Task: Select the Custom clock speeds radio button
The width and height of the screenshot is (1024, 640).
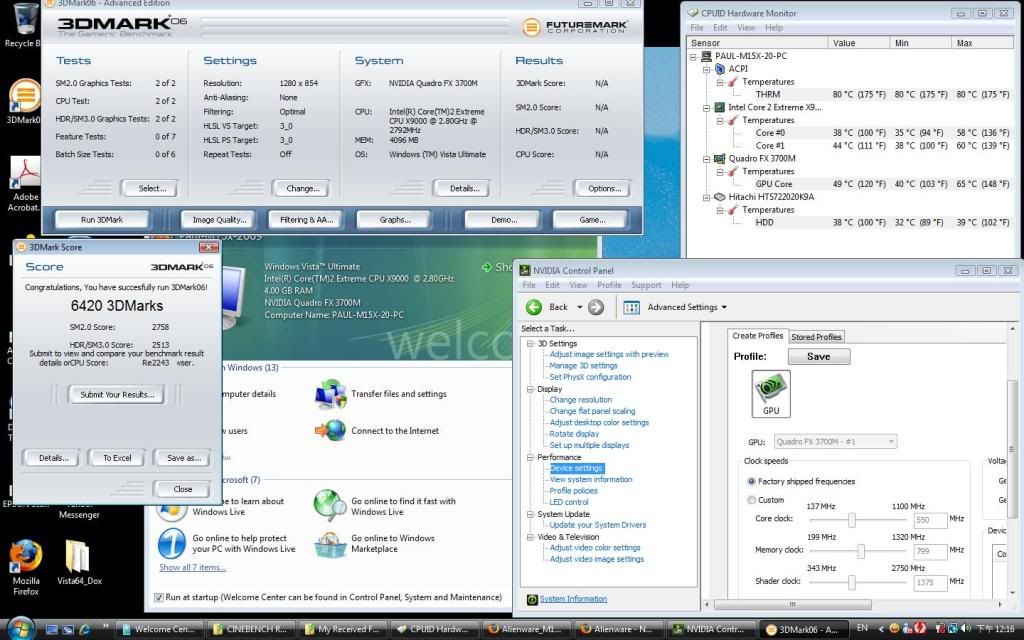Action: pos(751,500)
